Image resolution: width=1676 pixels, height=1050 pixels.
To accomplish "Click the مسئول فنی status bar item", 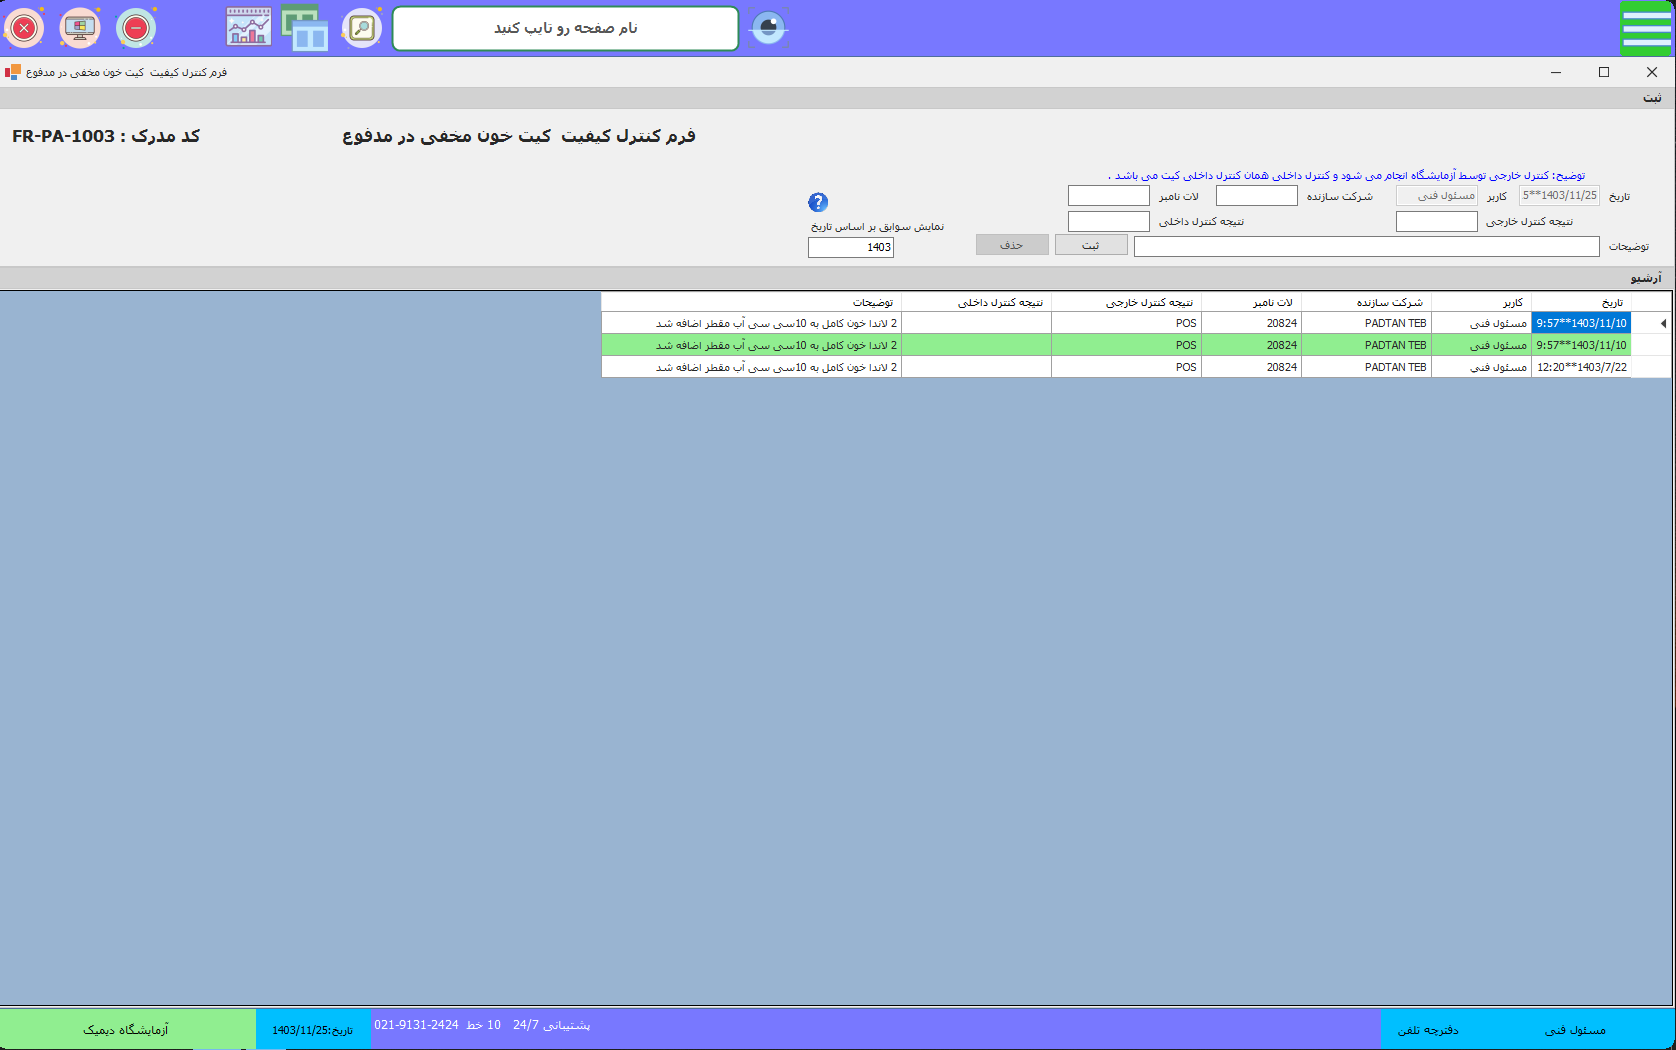I will coord(1575,1030).
